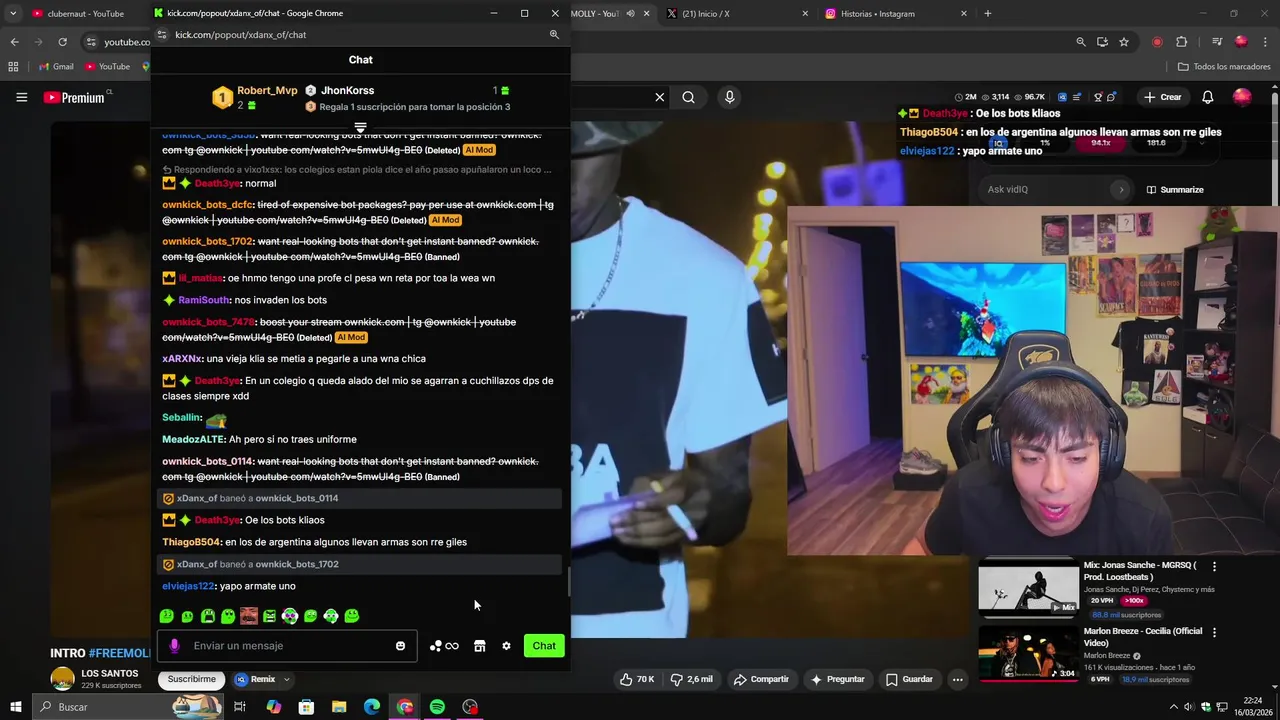Click username ThiagoB504 in chat
1280x720 pixels.
(191, 542)
